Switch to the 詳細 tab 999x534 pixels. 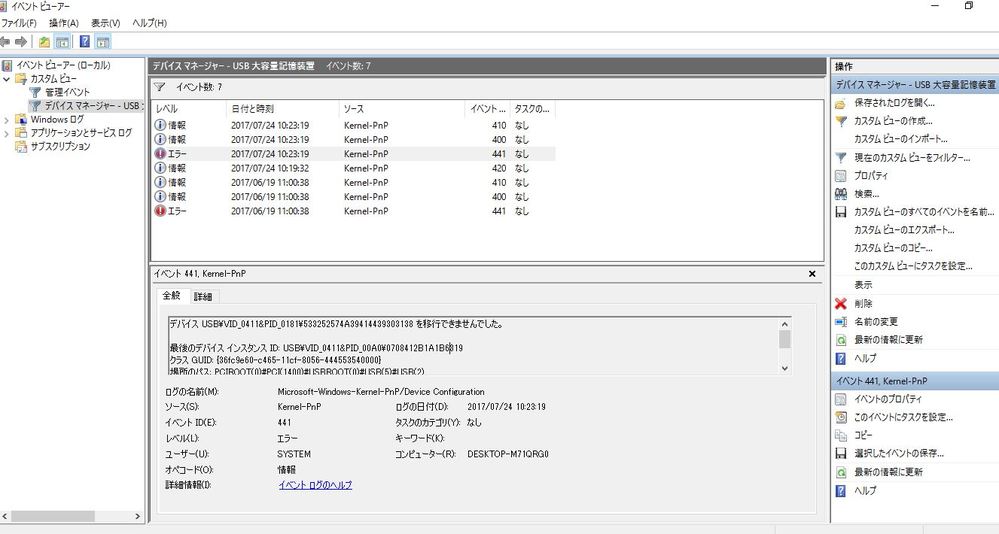[203, 297]
